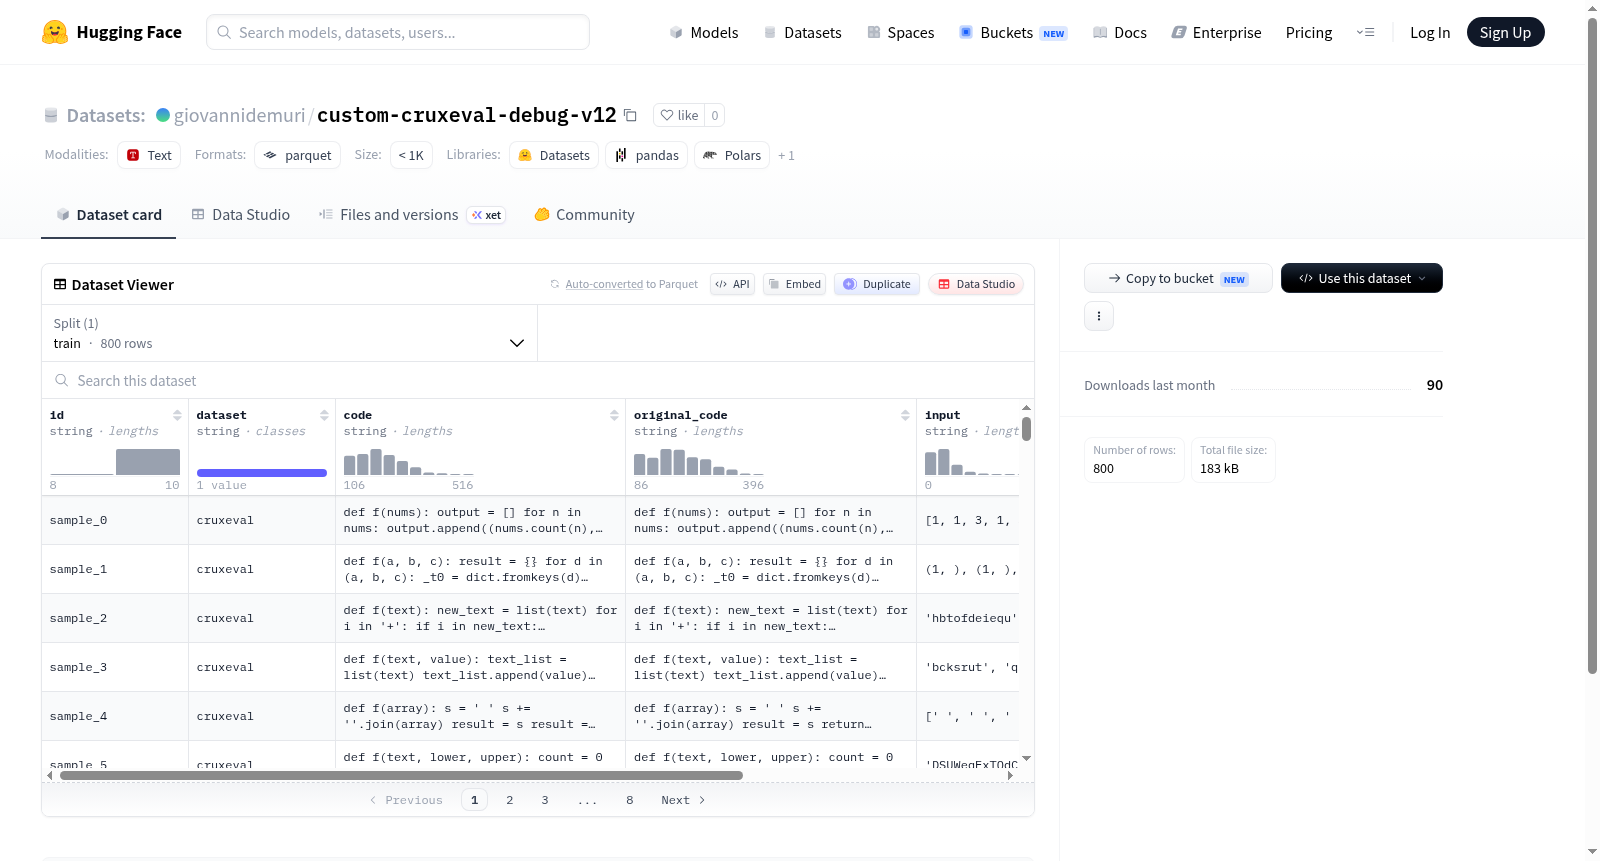Image resolution: width=1600 pixels, height=861 pixels.
Task: Switch to Data Studio tab
Action: point(240,214)
